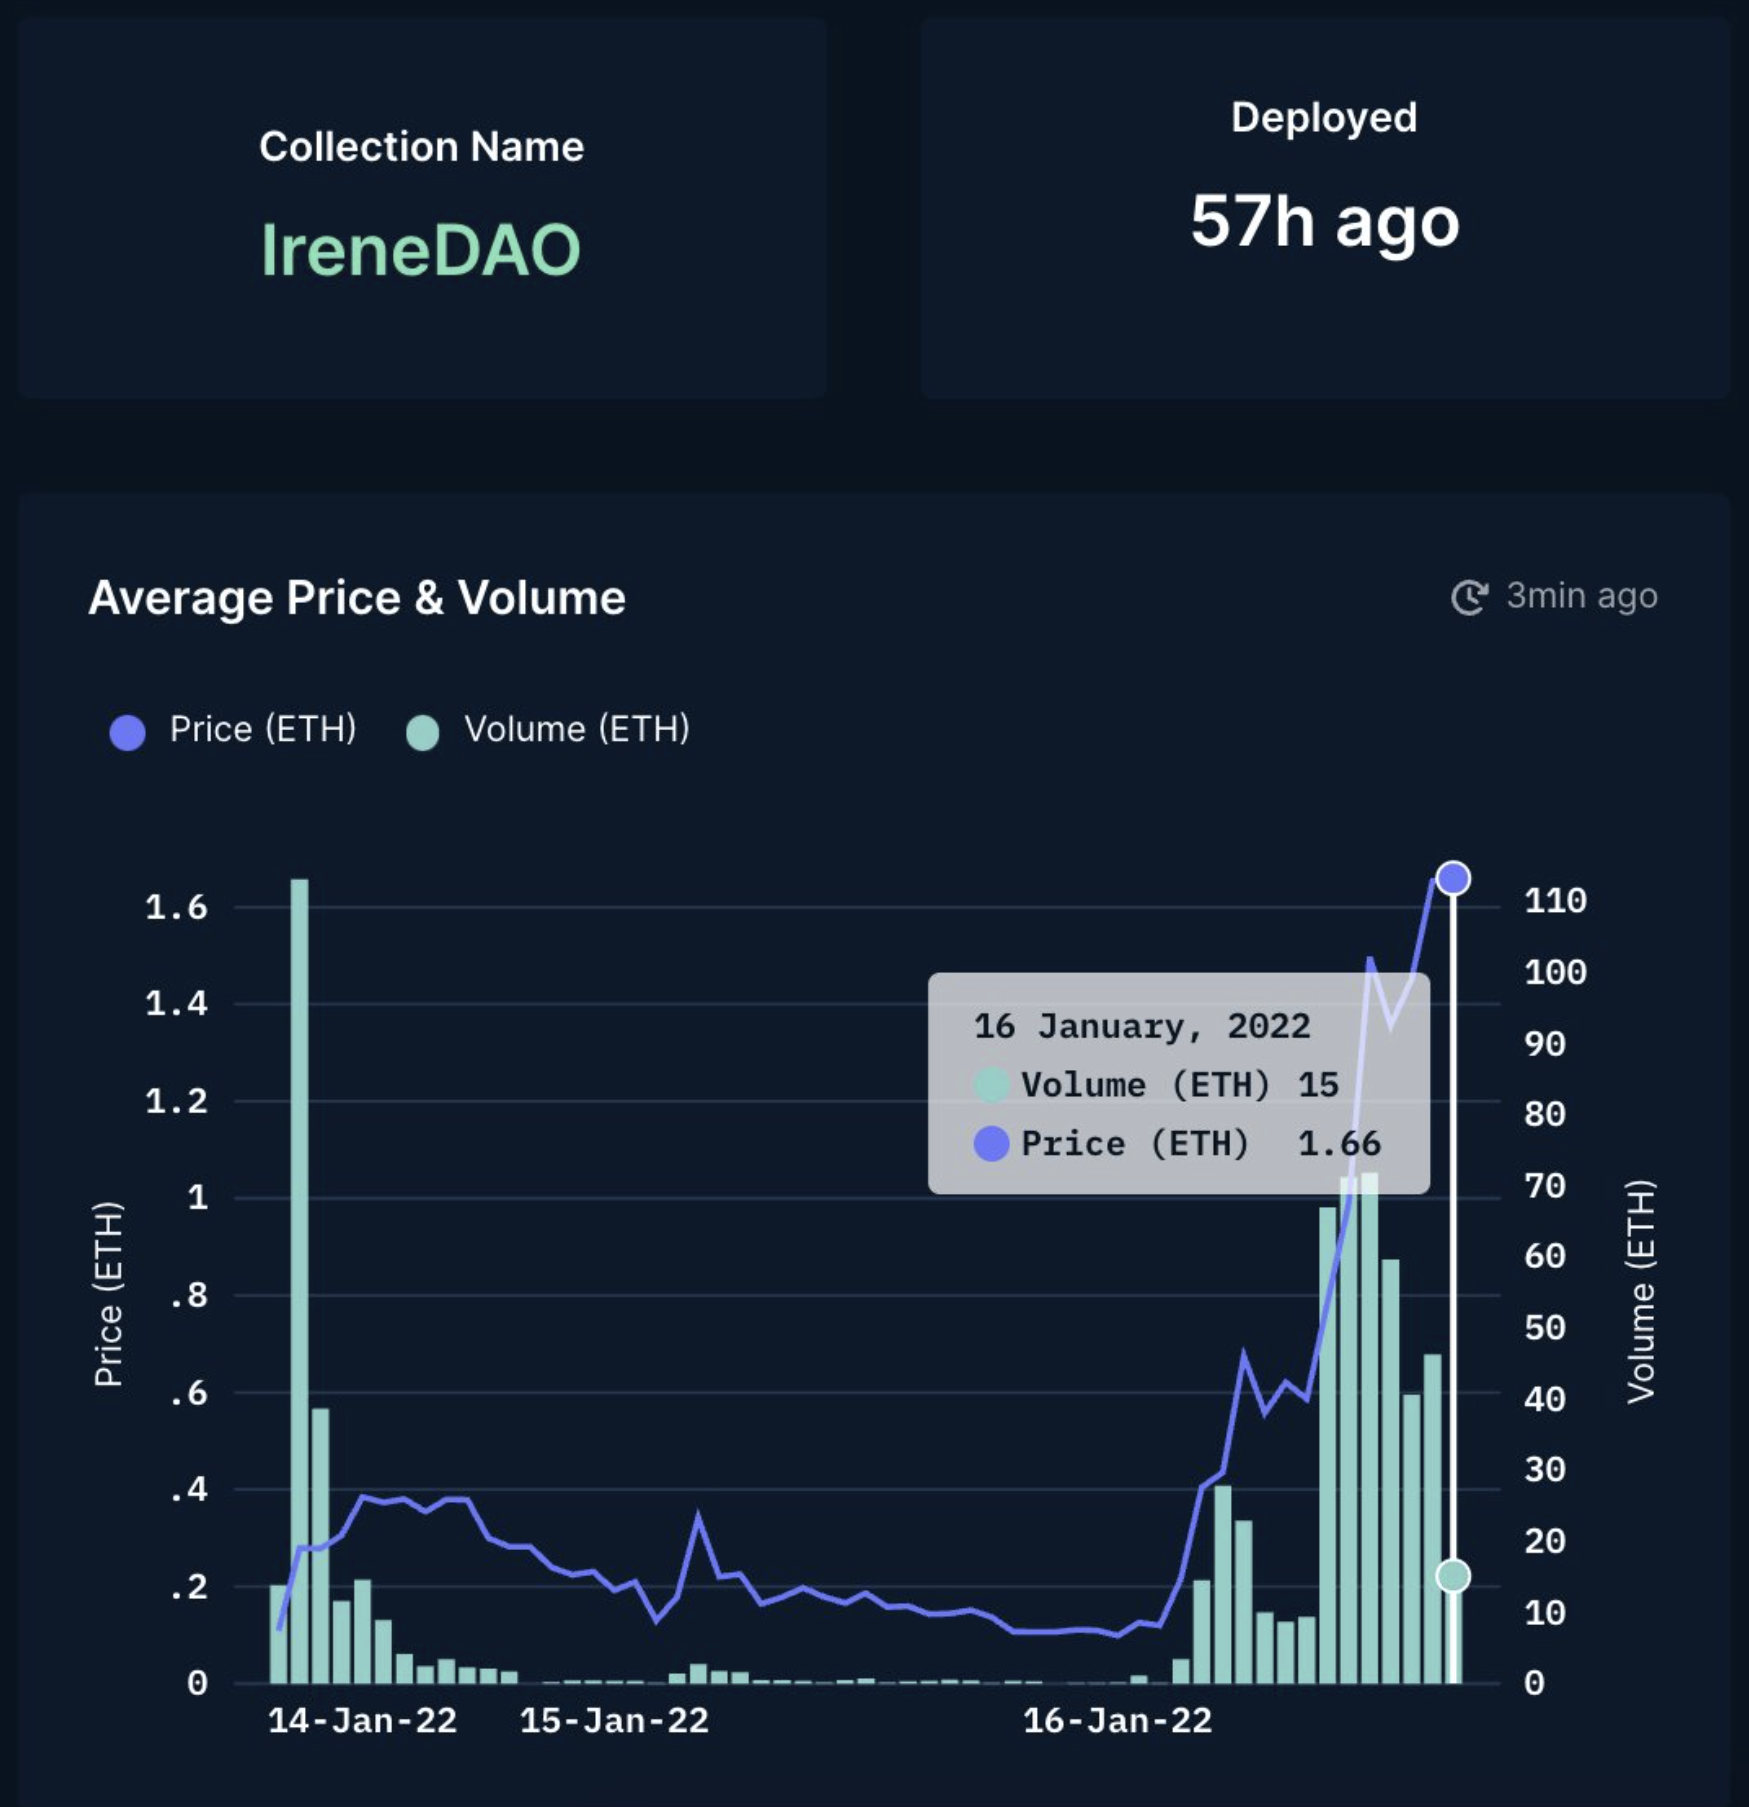
Task: Open the IreneDAO collection link
Action: [x=420, y=250]
